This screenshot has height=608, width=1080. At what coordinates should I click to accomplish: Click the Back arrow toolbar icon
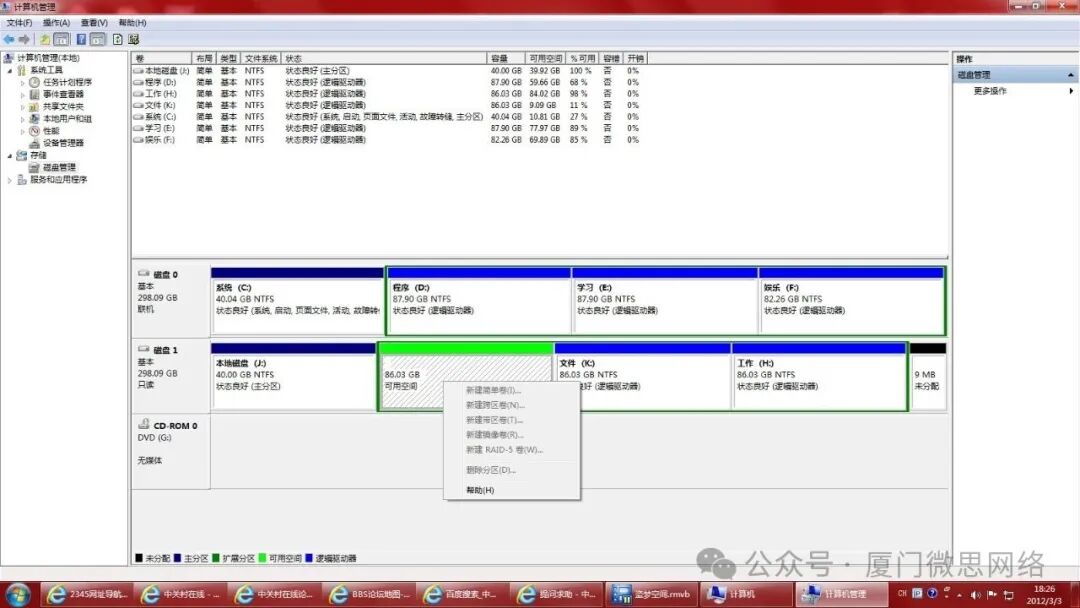(x=9, y=40)
